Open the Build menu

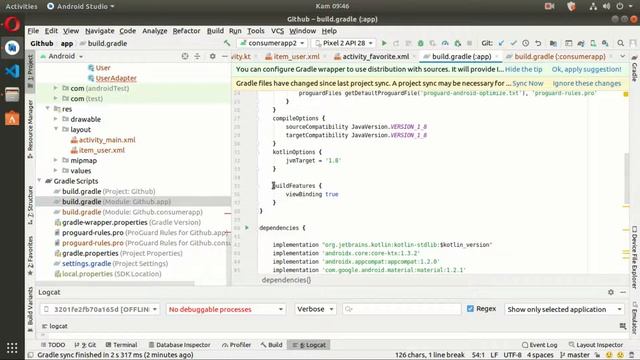[215, 31]
